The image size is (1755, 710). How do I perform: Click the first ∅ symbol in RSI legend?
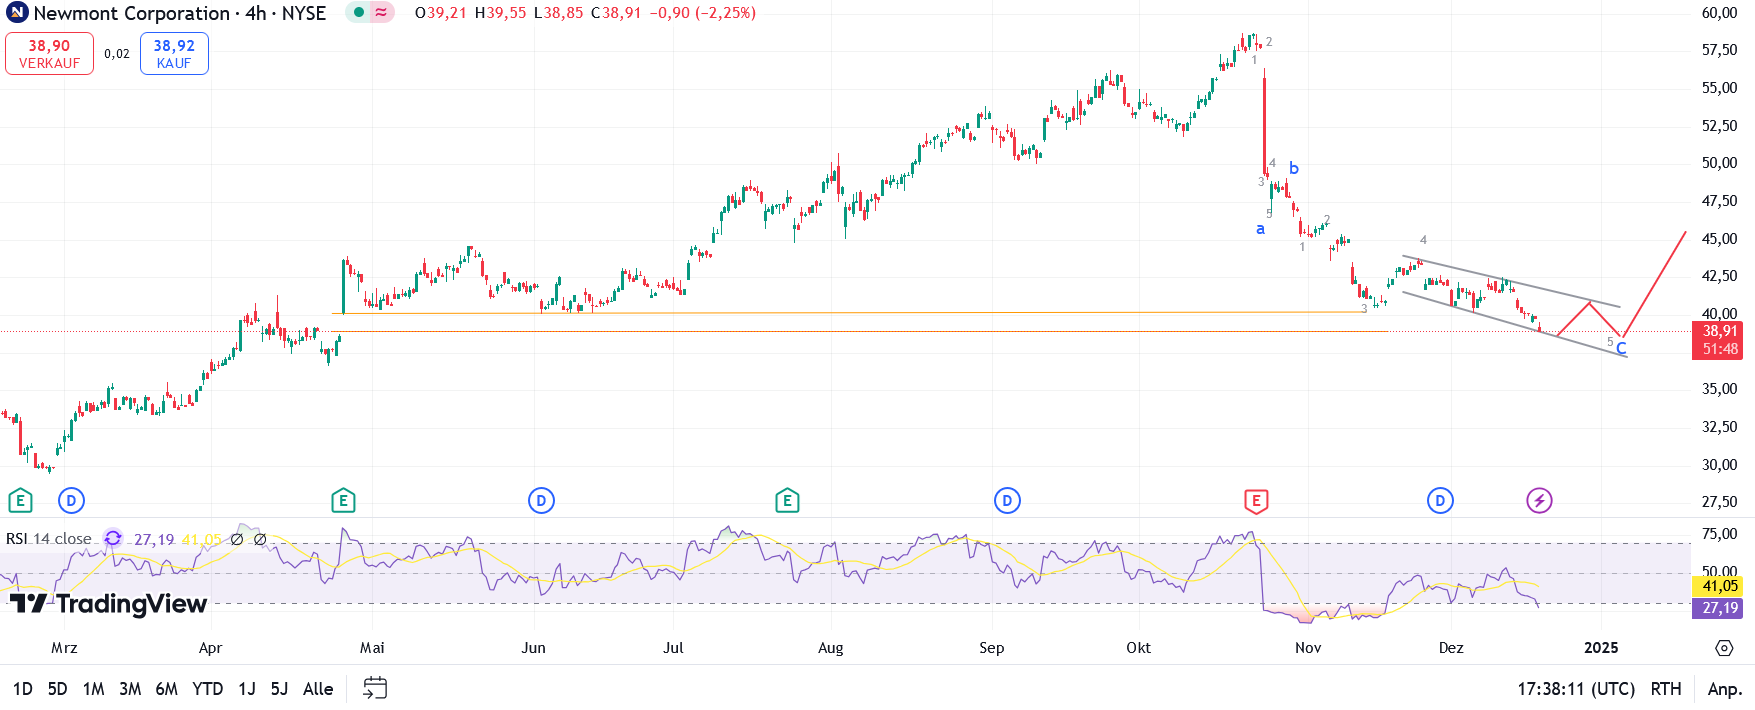237,539
